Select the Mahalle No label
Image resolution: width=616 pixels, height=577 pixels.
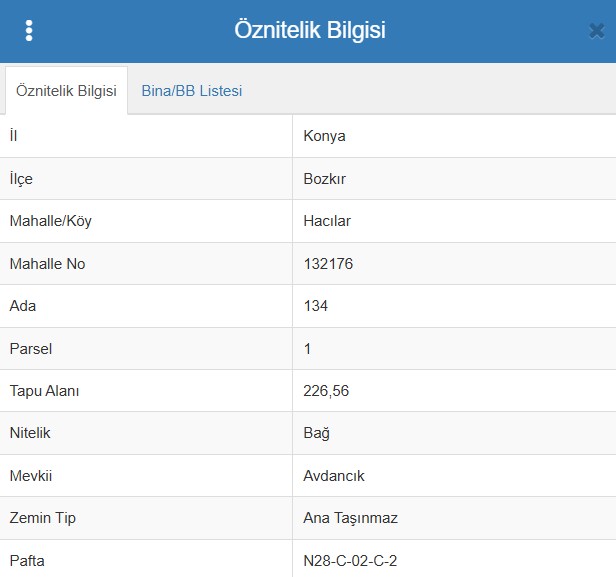point(48,264)
